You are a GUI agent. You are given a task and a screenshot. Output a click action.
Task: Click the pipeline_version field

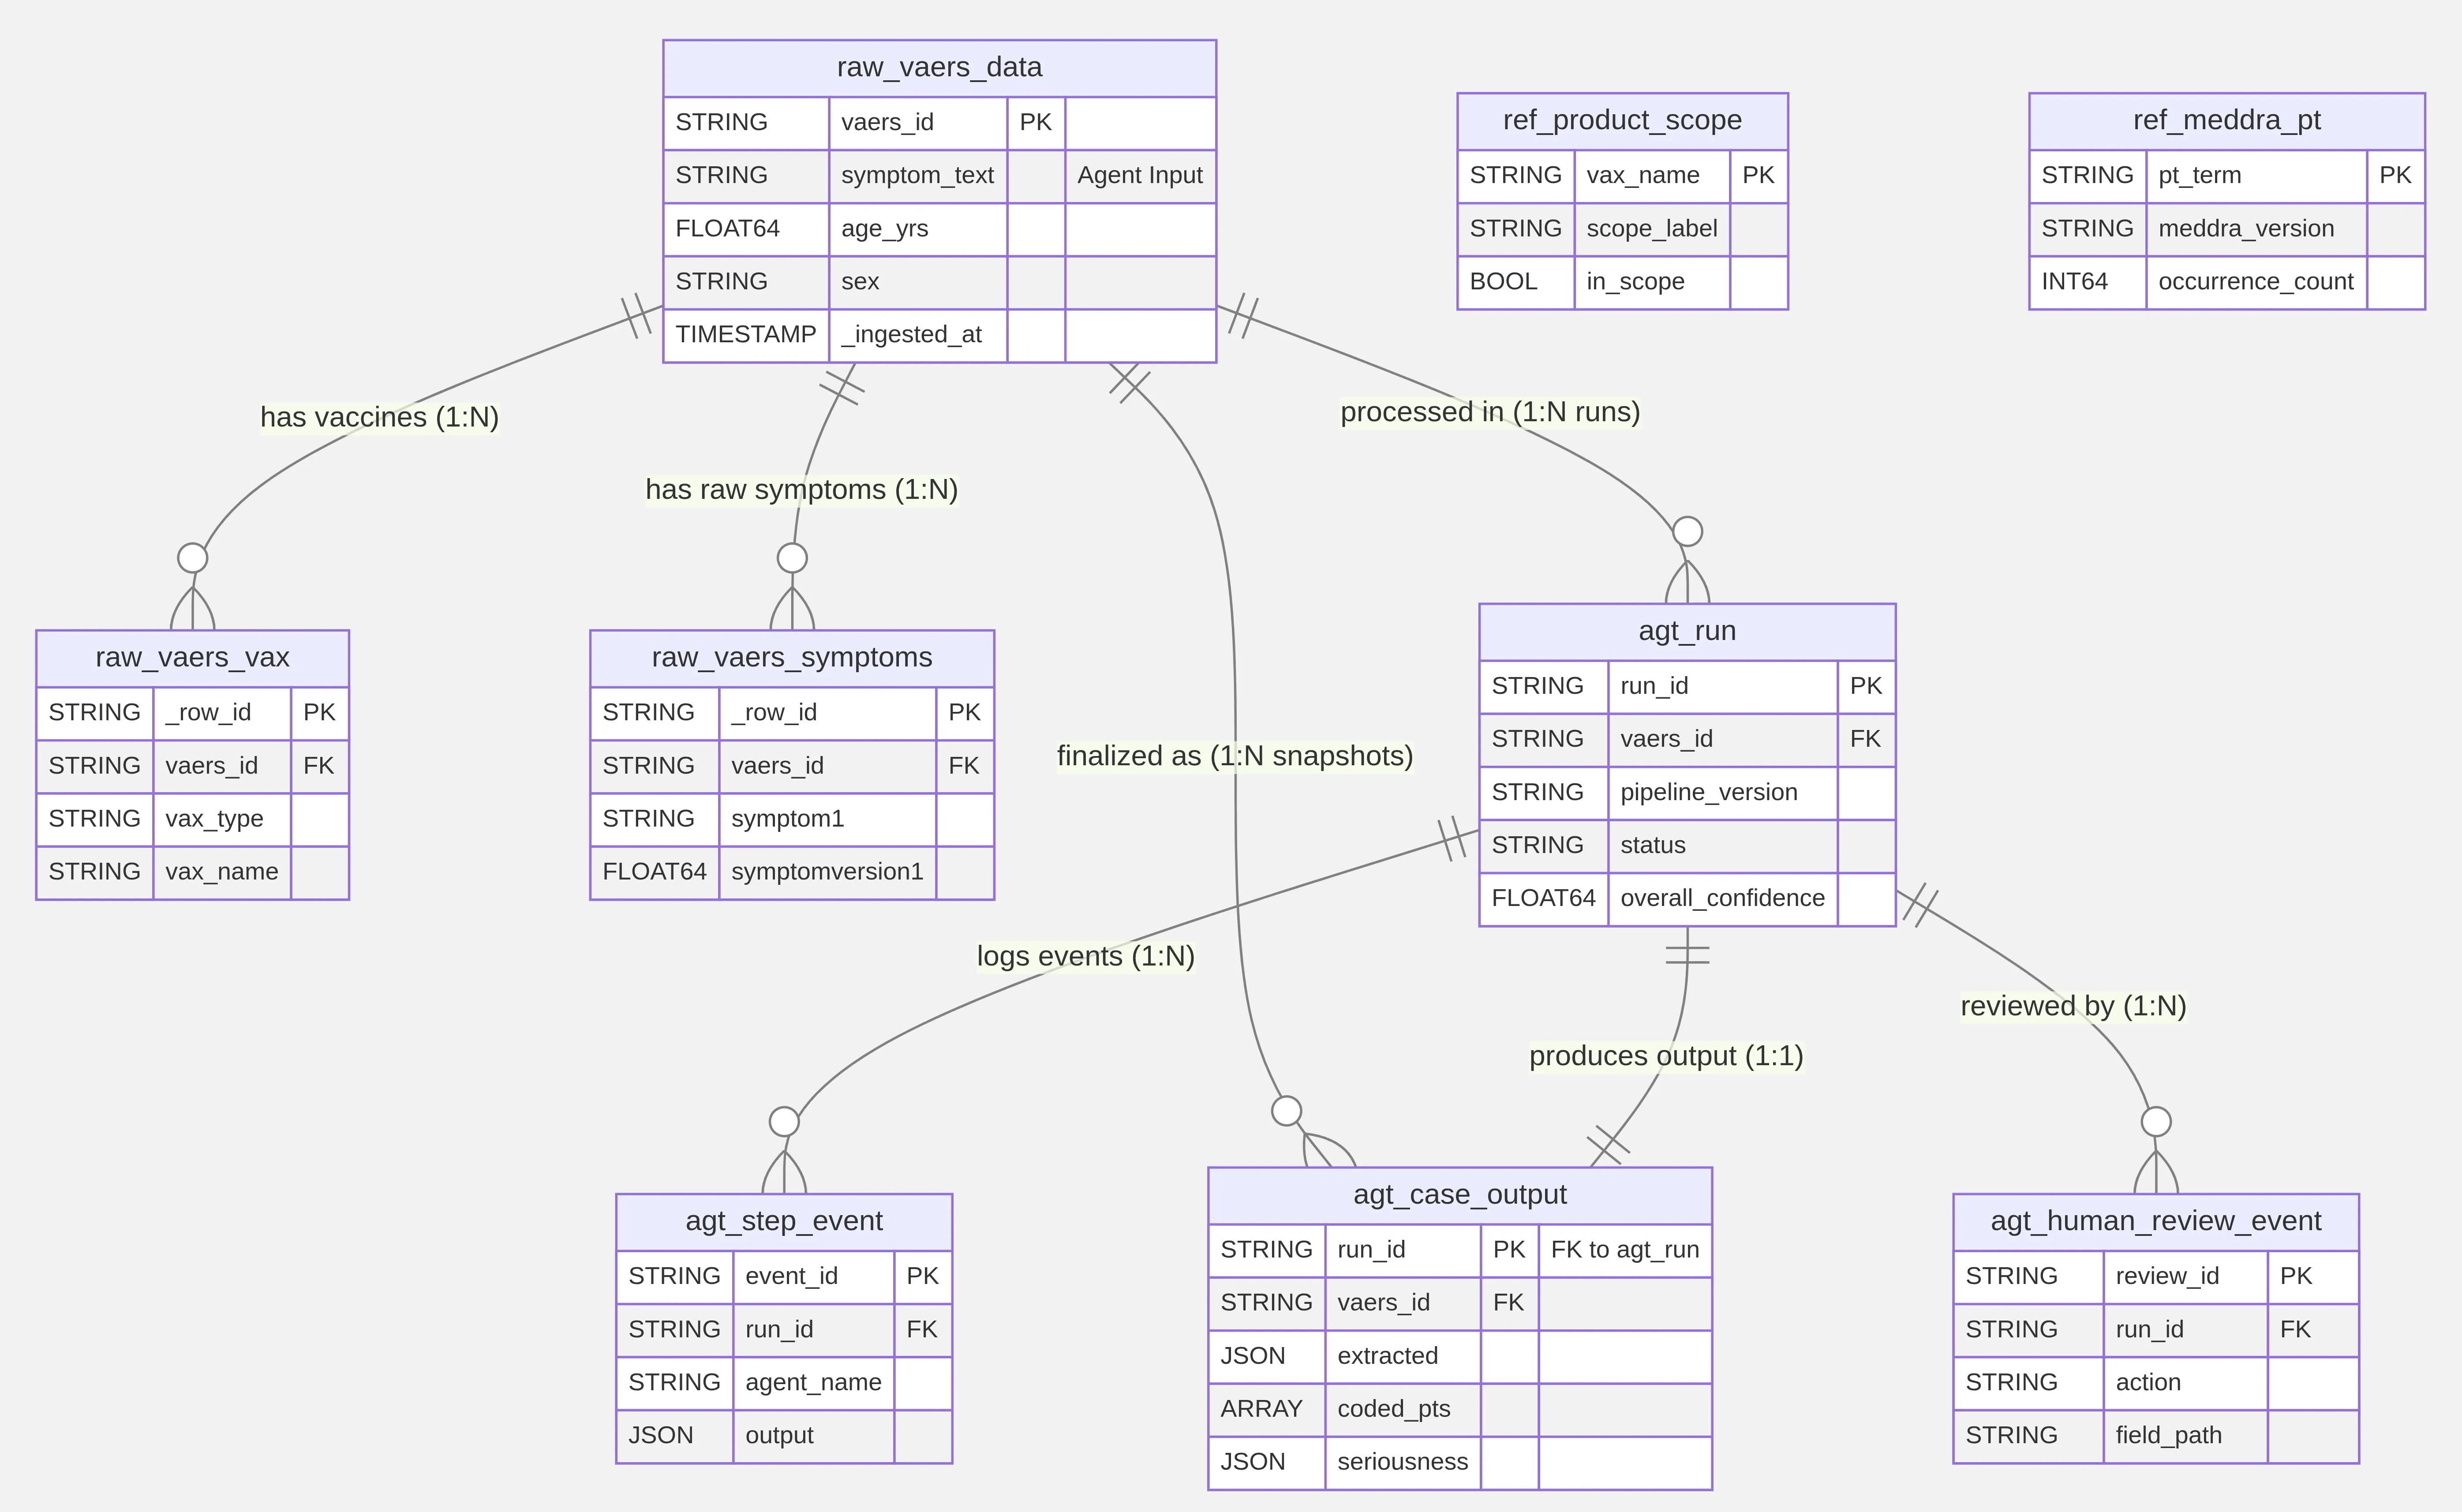pyautogui.click(x=1722, y=793)
